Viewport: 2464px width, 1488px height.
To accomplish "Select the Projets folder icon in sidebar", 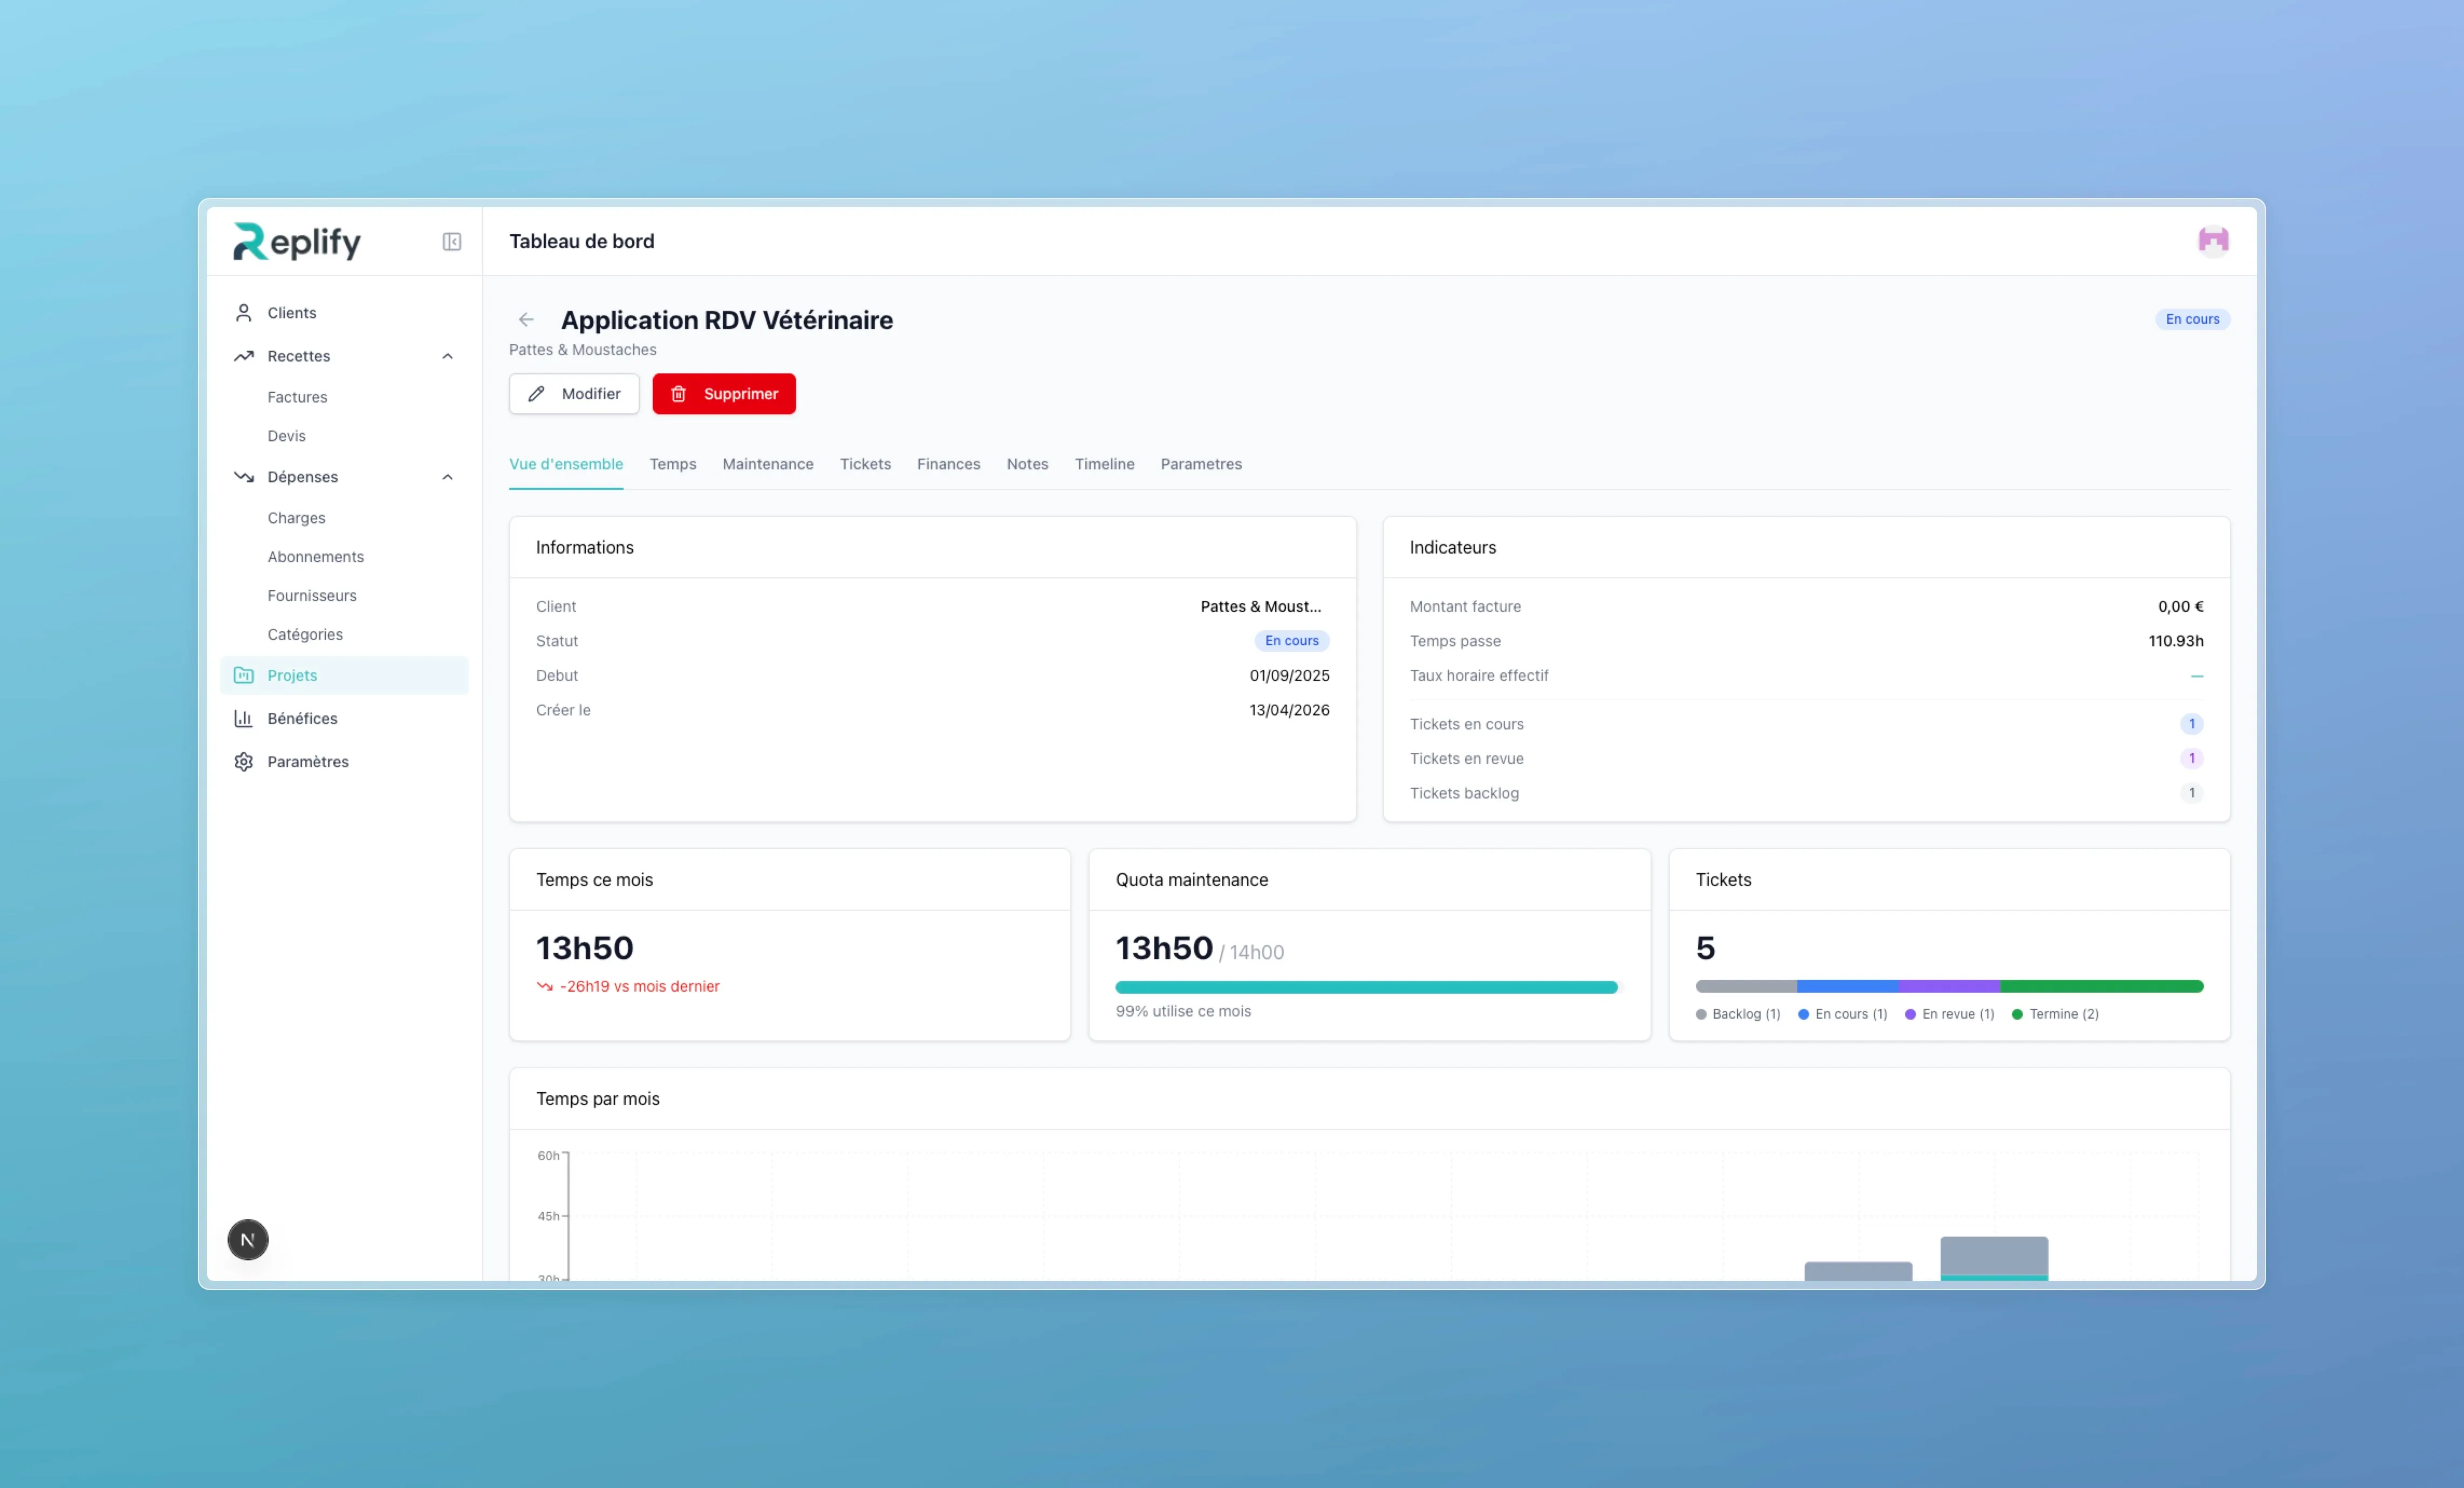I will pos(244,675).
